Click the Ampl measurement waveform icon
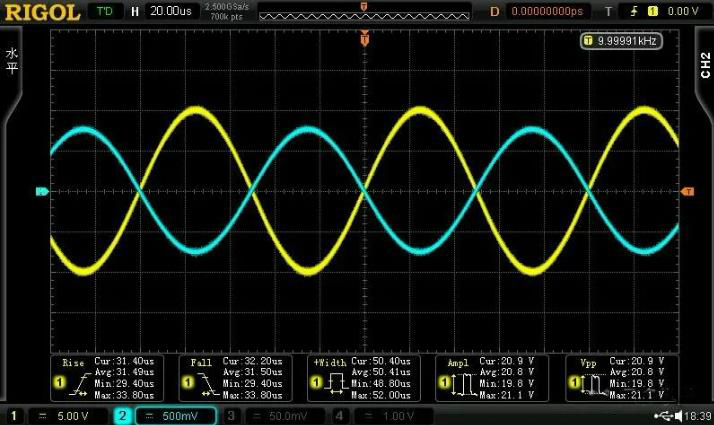This screenshot has width=714, height=425. [x=461, y=382]
